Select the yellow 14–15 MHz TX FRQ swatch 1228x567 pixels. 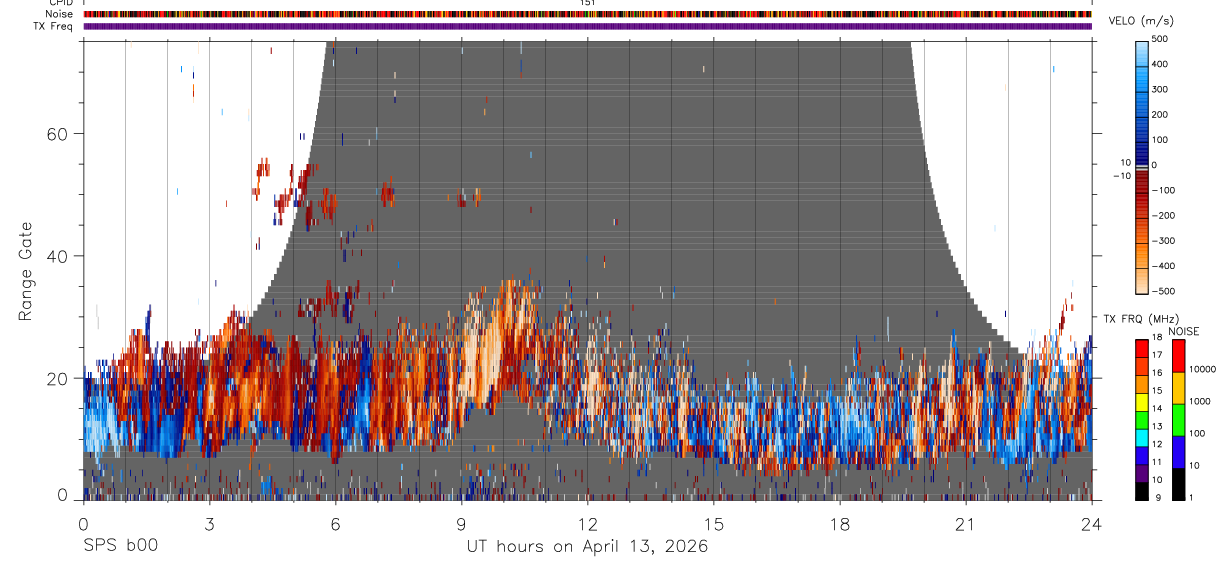tap(1142, 402)
